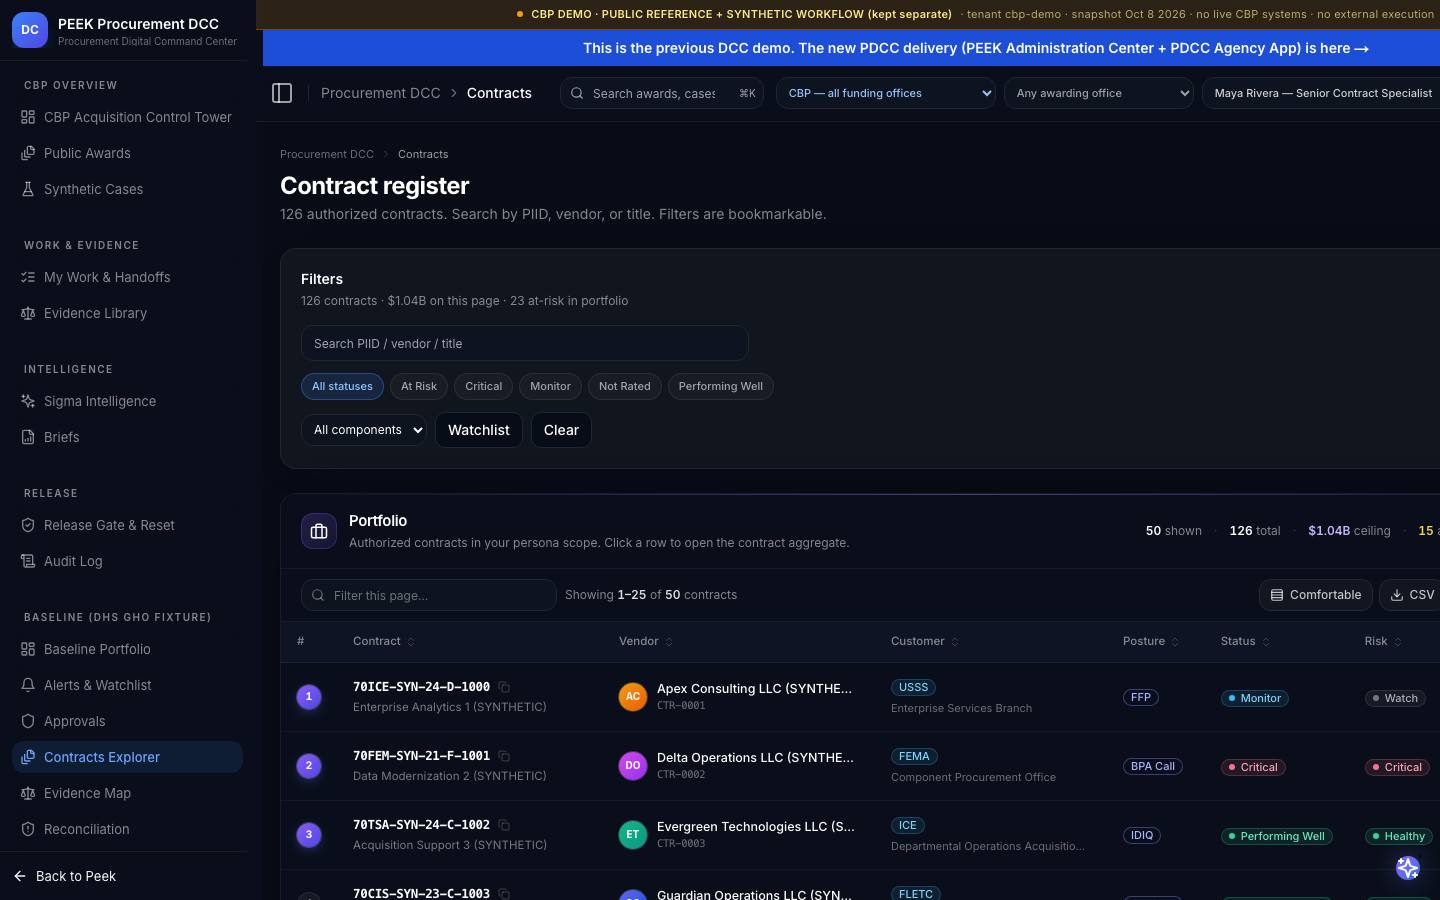1440x900 pixels.
Task: Click Apex Consulting AC avatar
Action: click(633, 697)
